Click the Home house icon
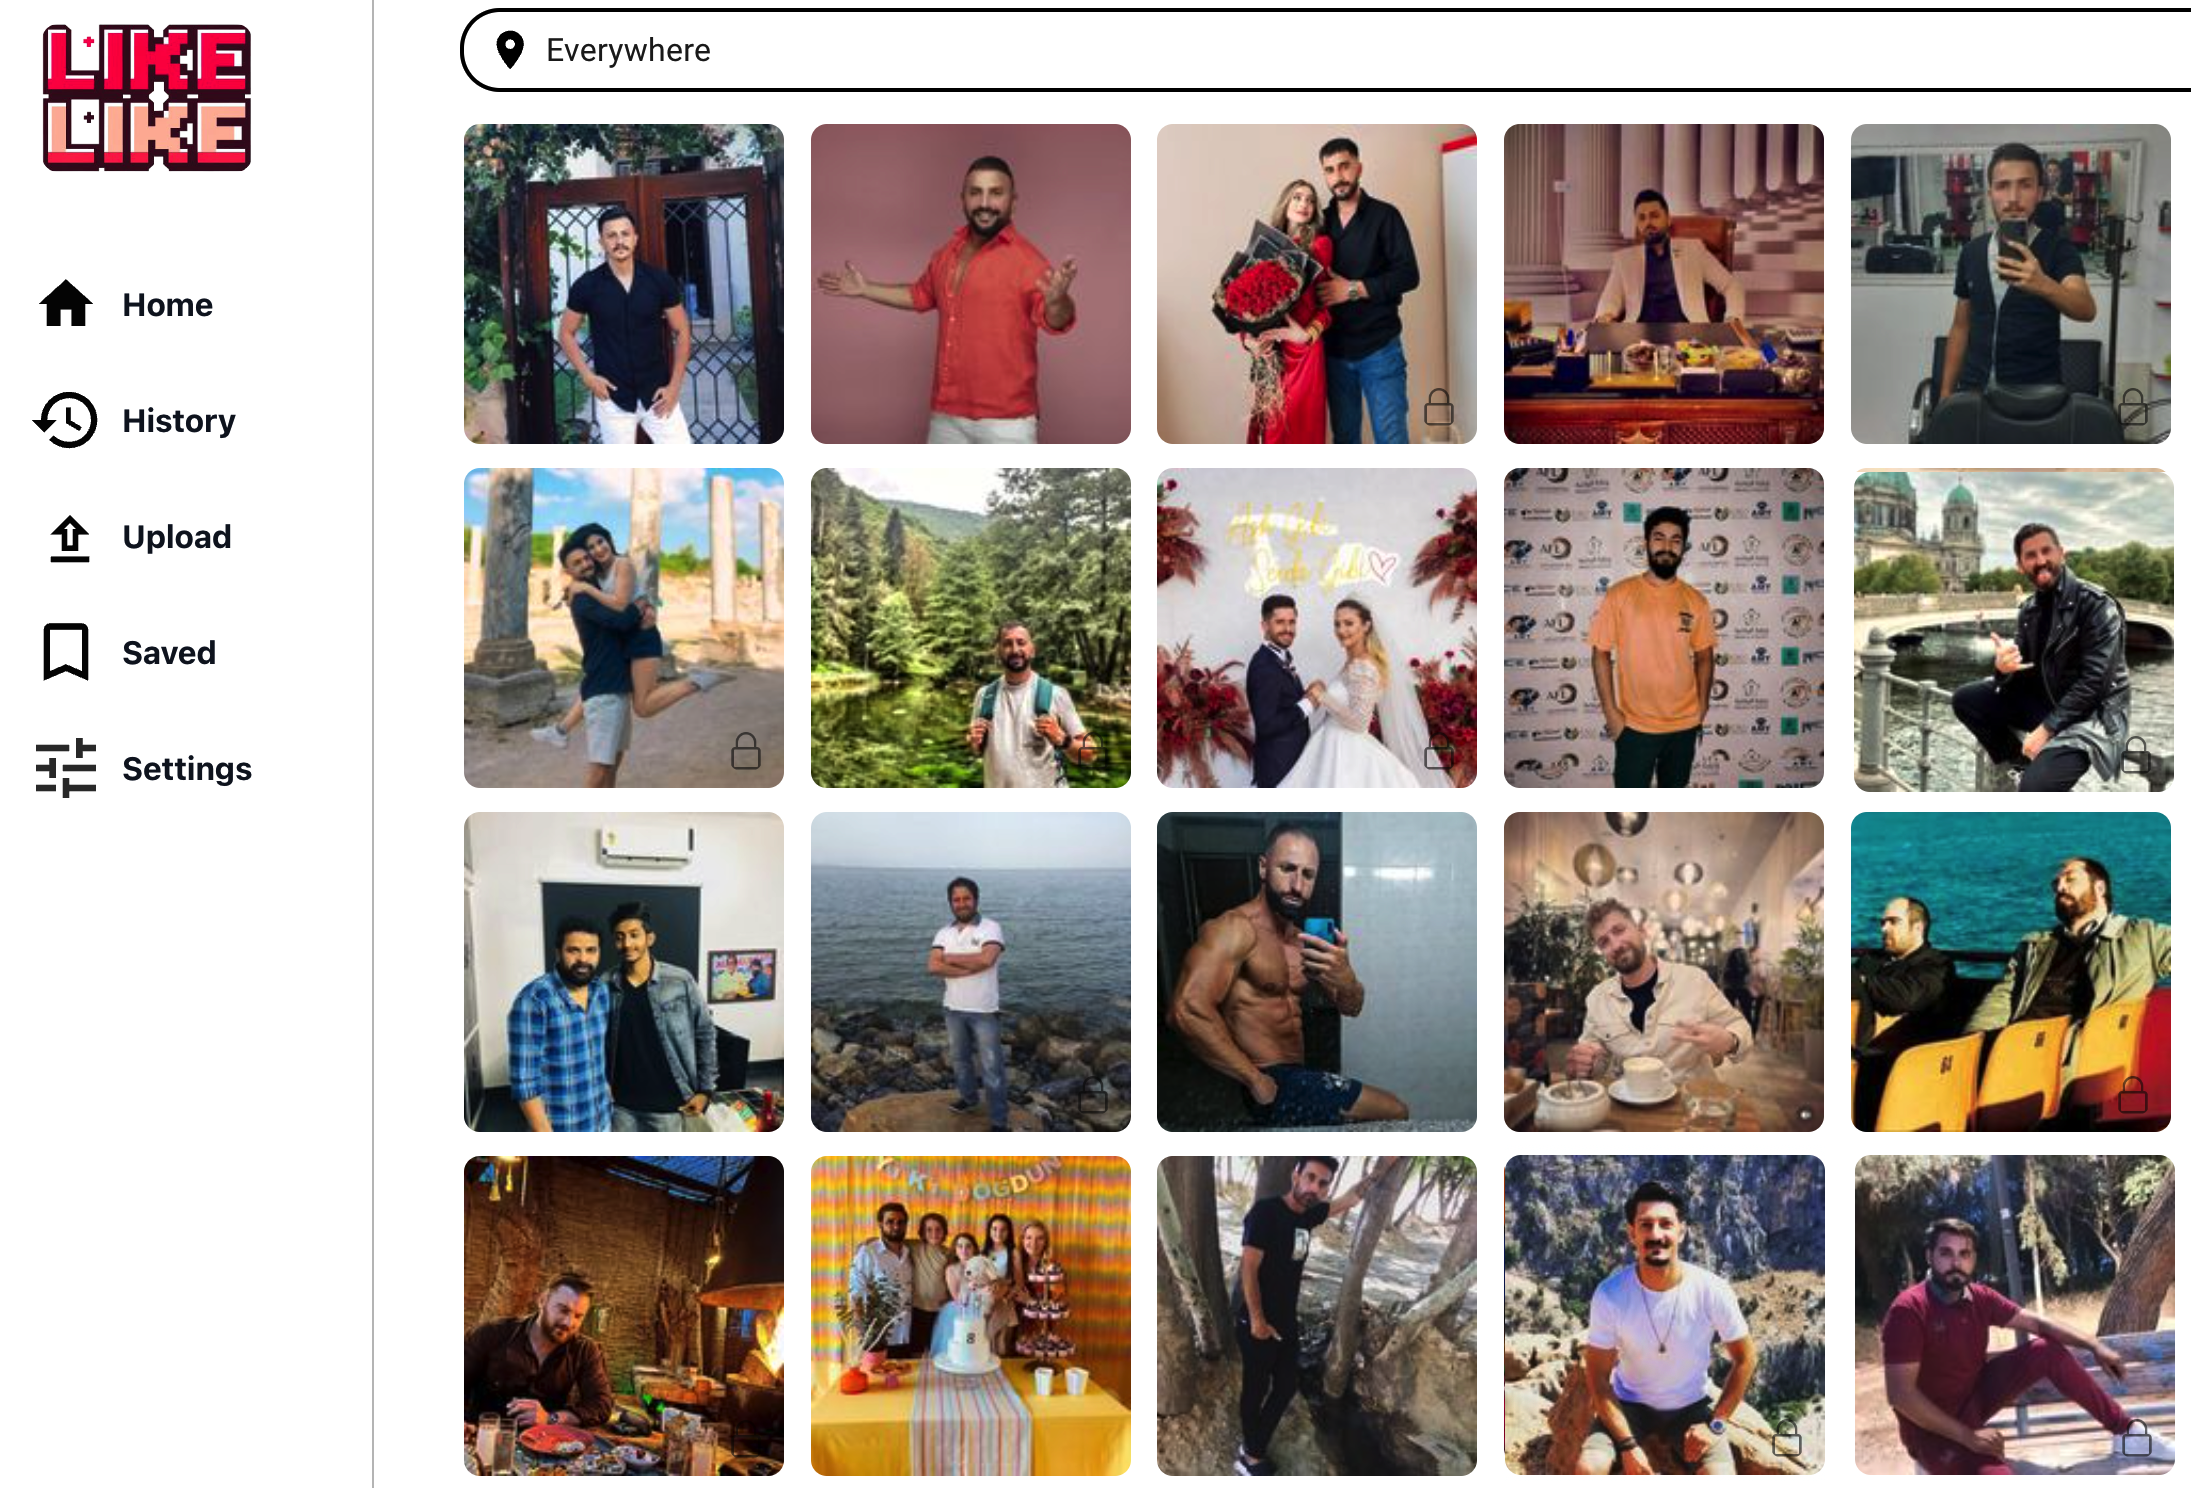Viewport: 2191px width, 1488px height. pos(66,304)
